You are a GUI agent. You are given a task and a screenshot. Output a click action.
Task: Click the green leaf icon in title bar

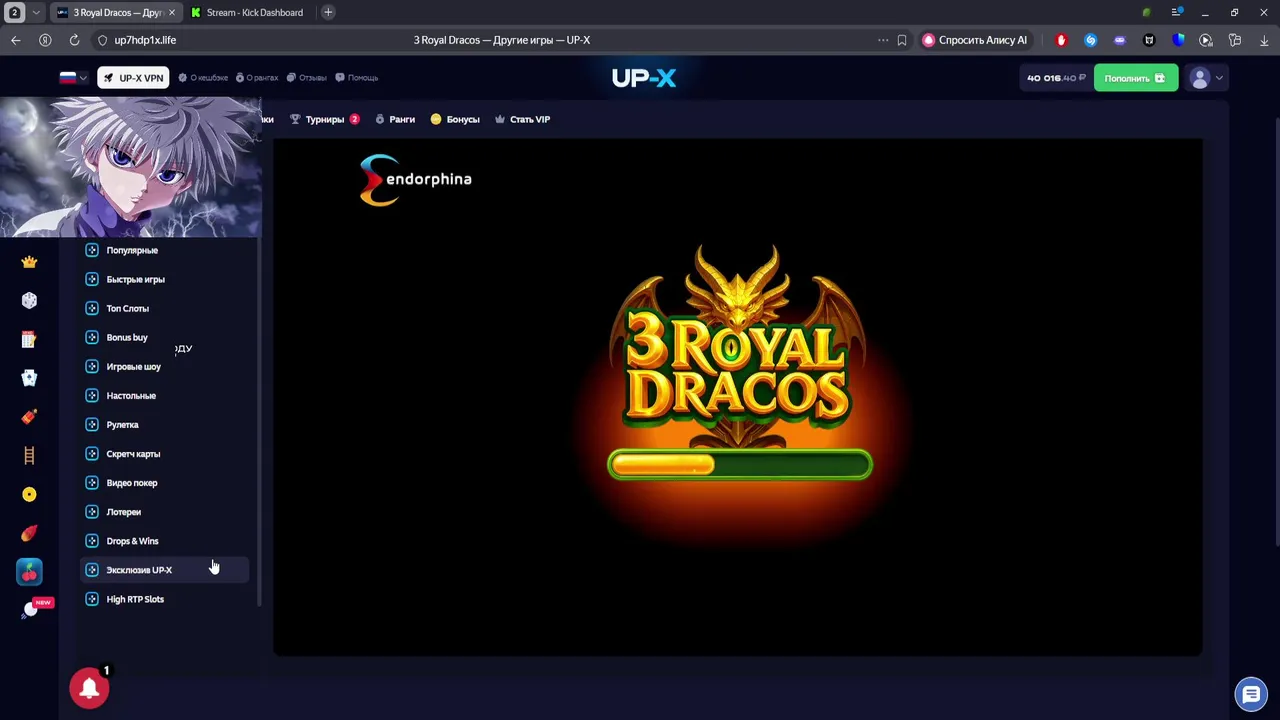click(1146, 13)
